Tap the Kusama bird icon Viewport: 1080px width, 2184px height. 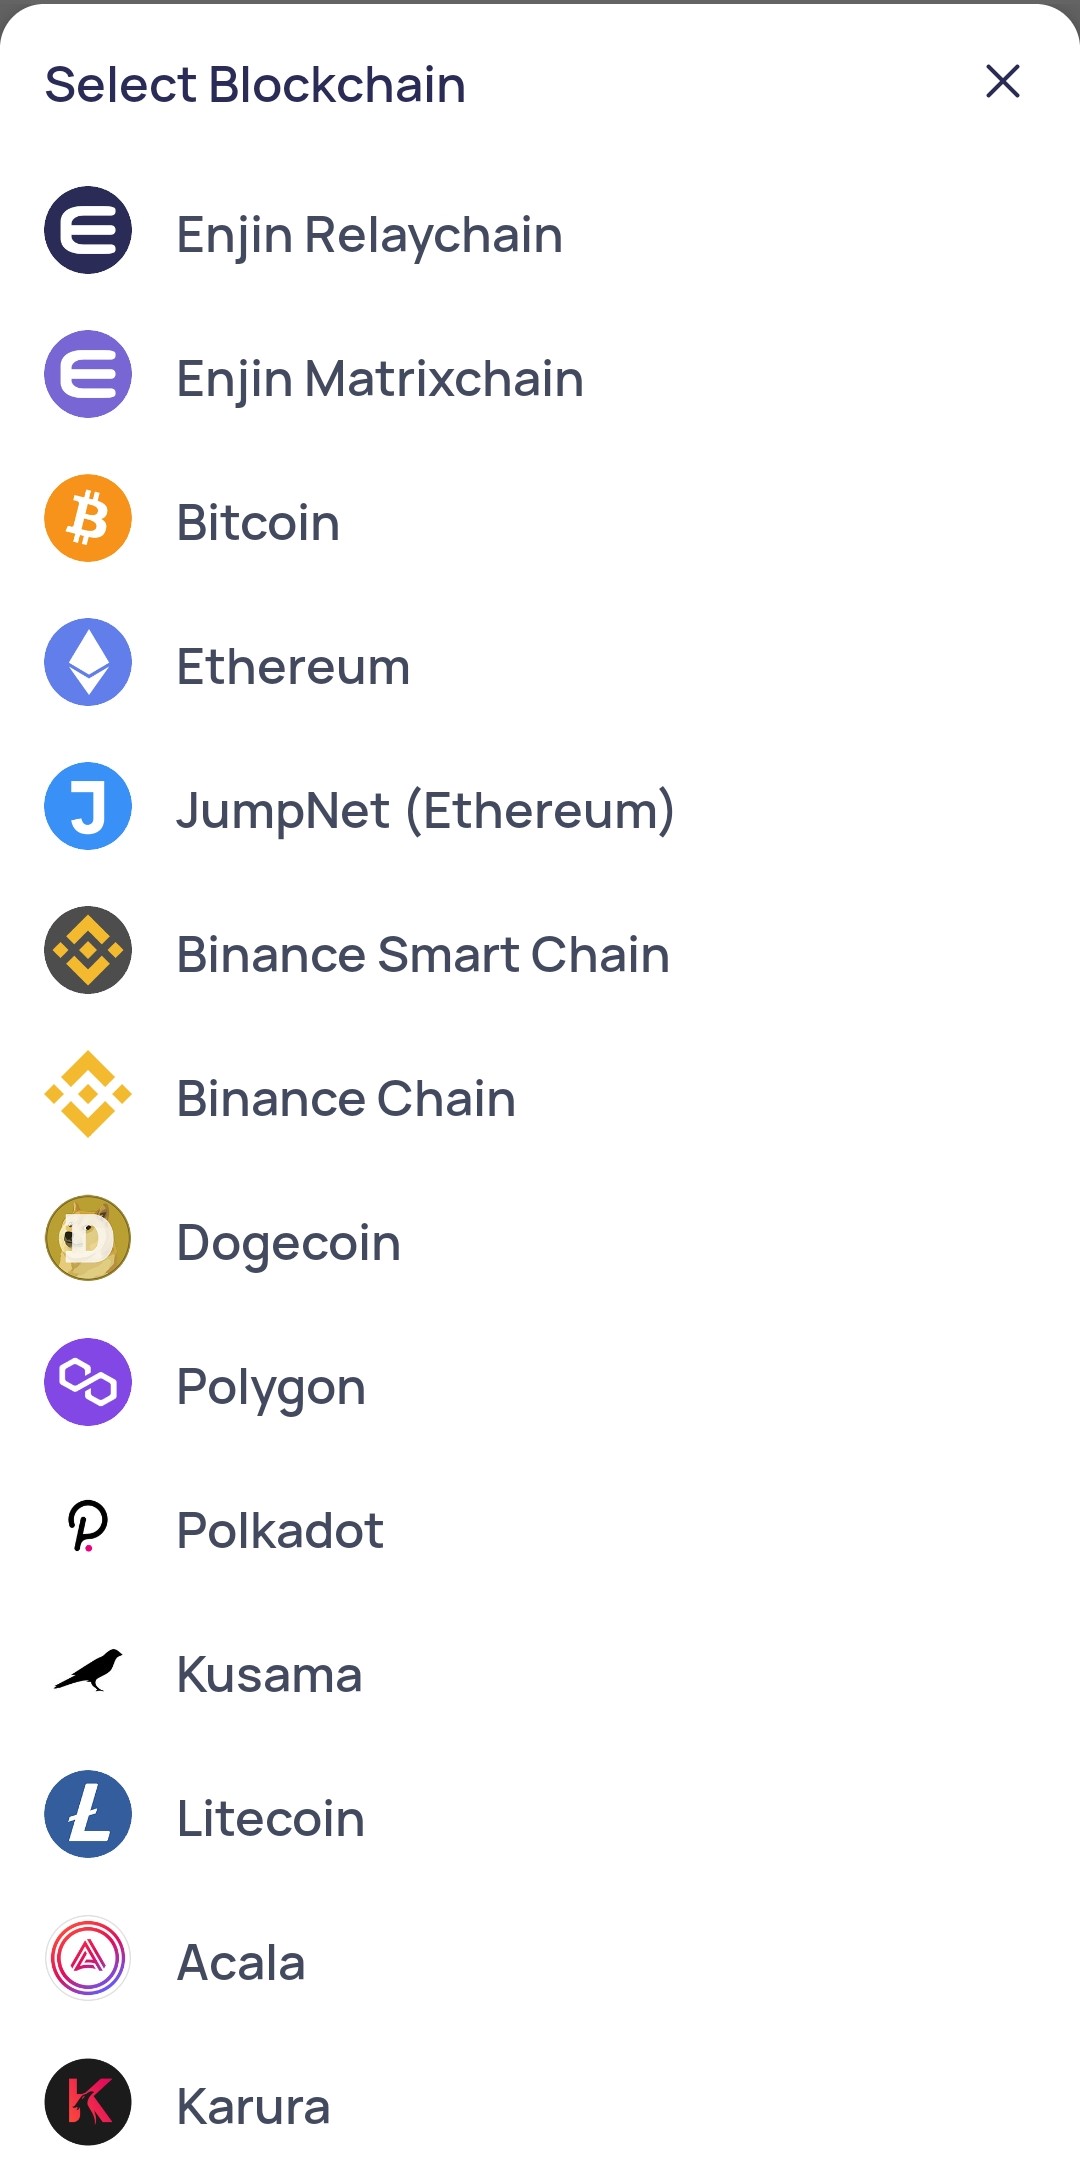tap(88, 1670)
